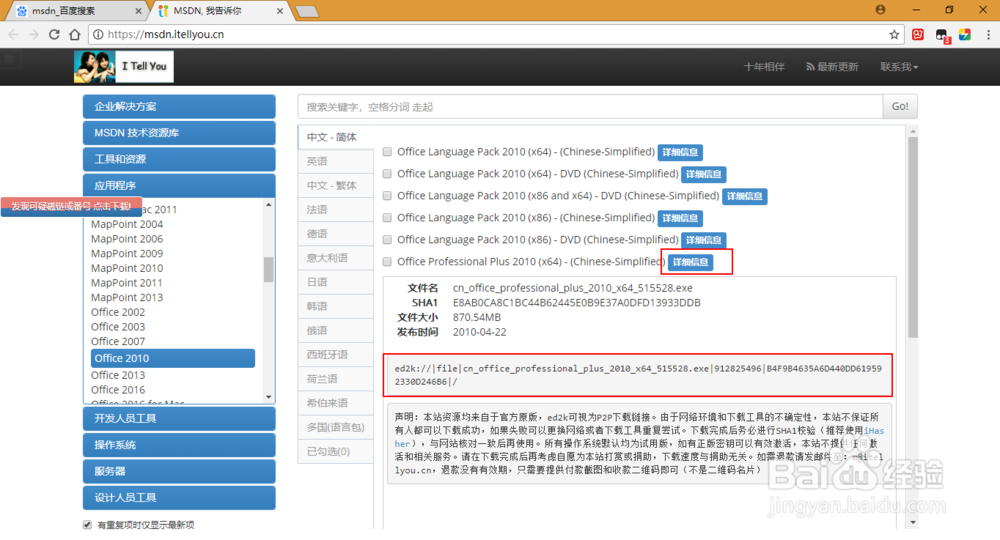Expand 联系我 dropdown menu
Image resolution: width=1000 pixels, height=540 pixels.
pos(899,67)
